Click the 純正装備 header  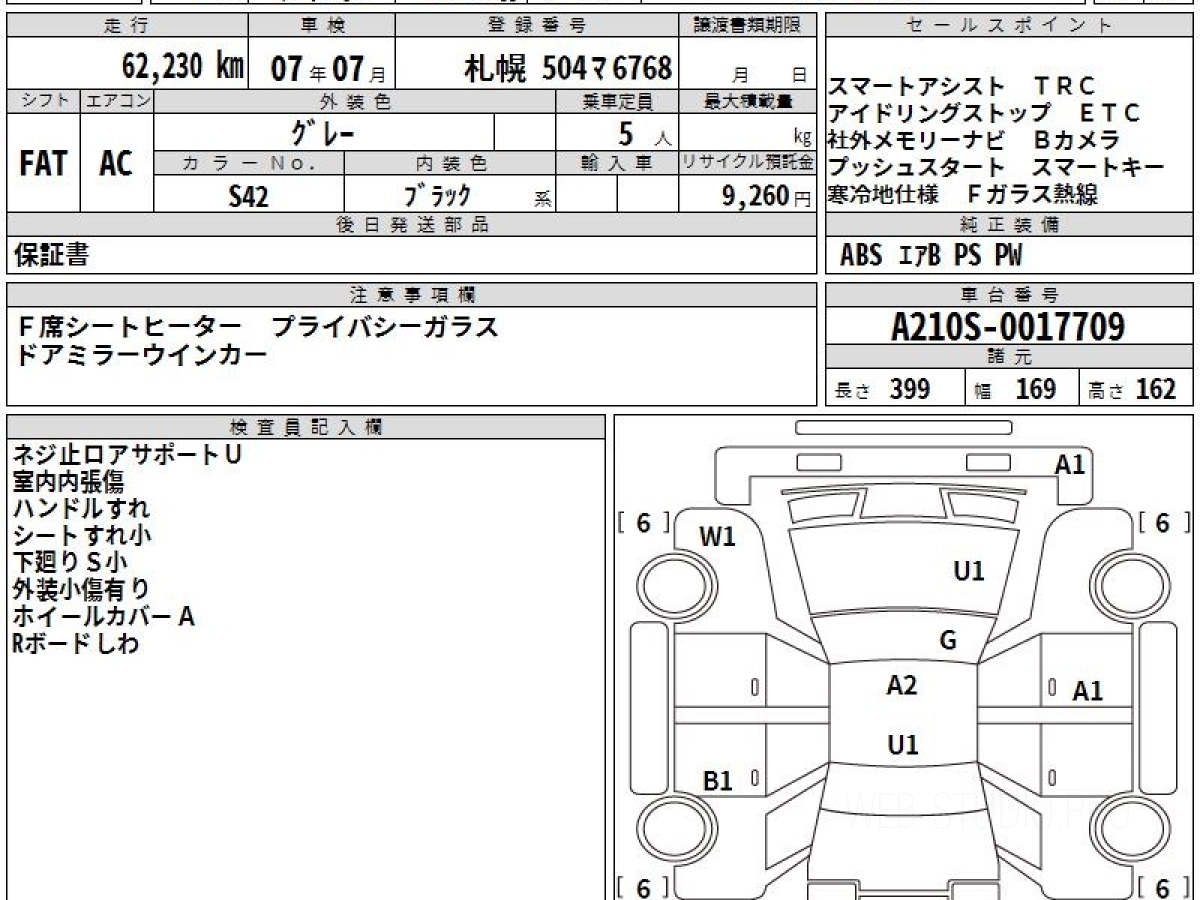pos(1010,225)
